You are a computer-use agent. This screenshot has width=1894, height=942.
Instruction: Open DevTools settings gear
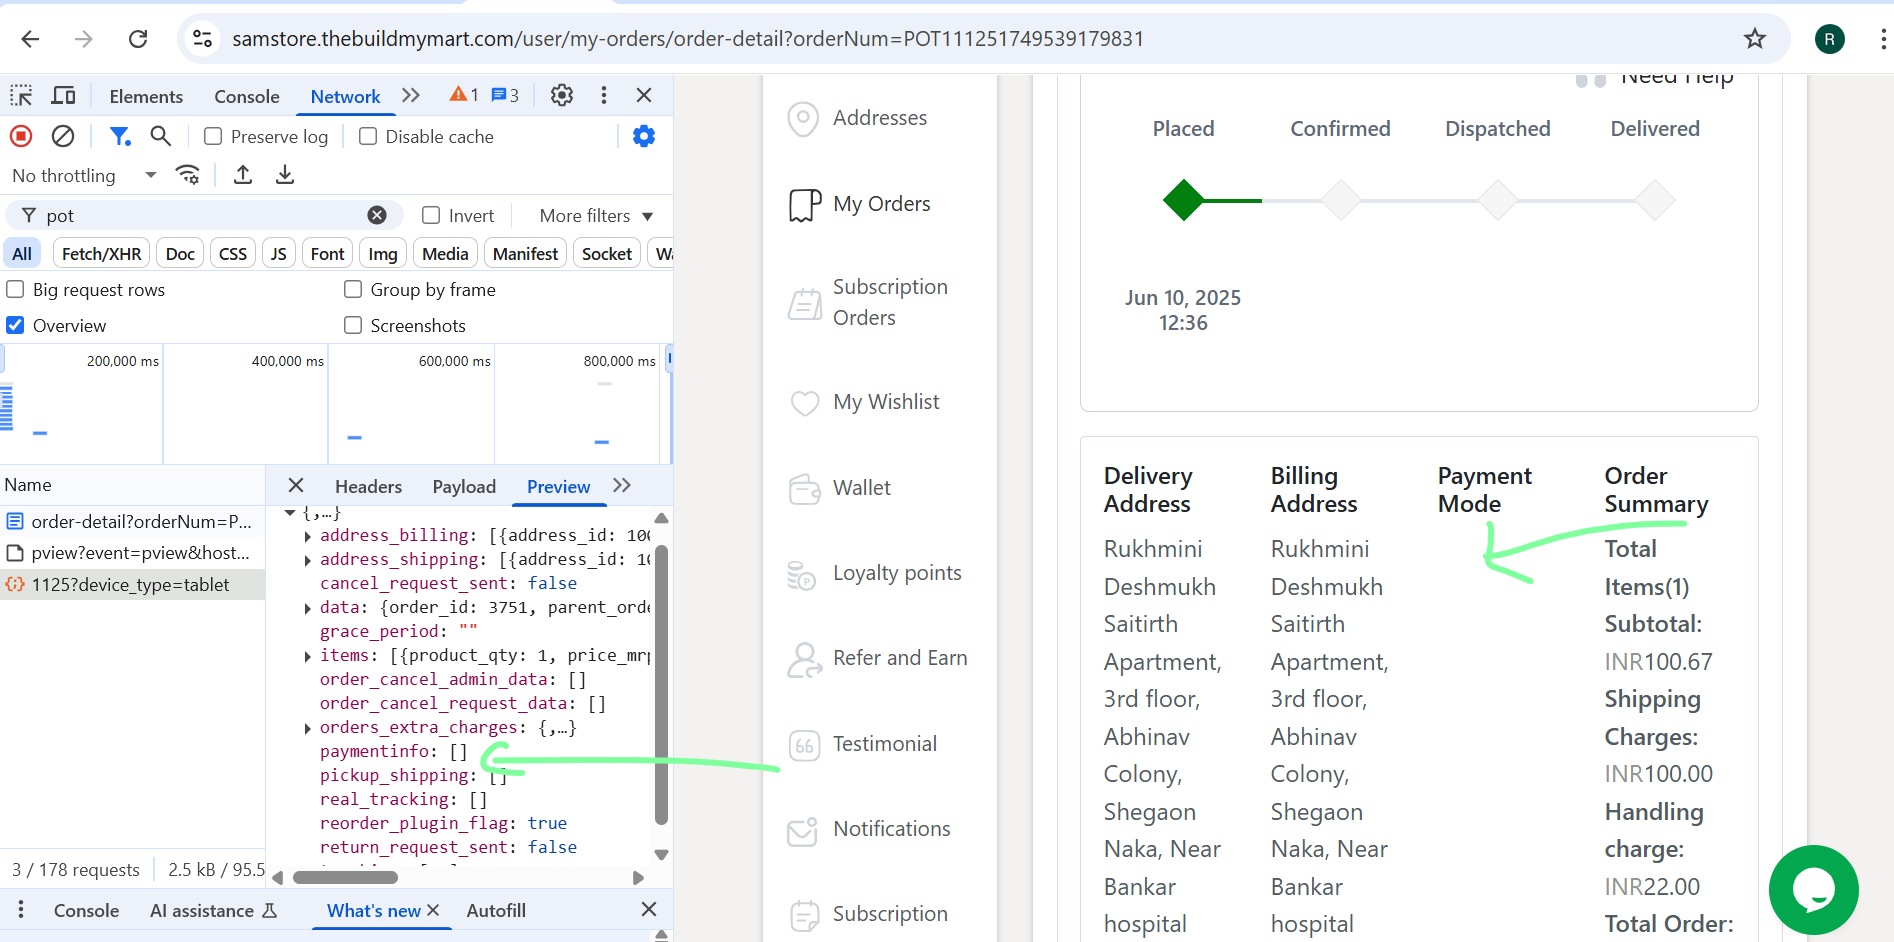point(562,95)
